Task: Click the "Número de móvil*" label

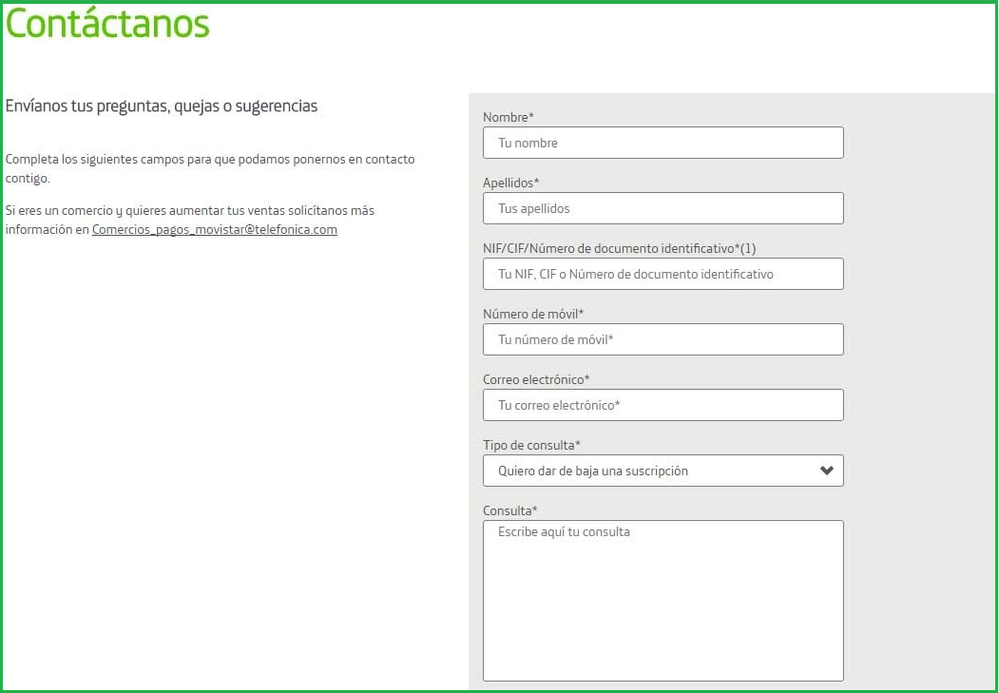Action: pos(533,314)
